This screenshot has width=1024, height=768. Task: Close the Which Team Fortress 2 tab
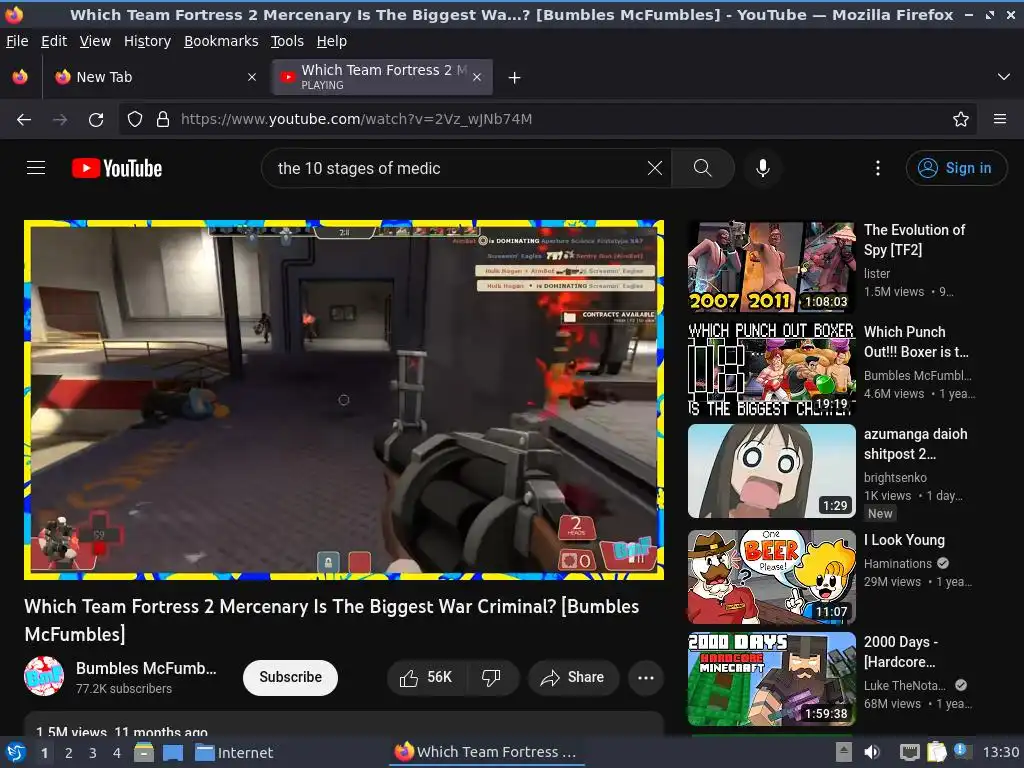pos(477,77)
